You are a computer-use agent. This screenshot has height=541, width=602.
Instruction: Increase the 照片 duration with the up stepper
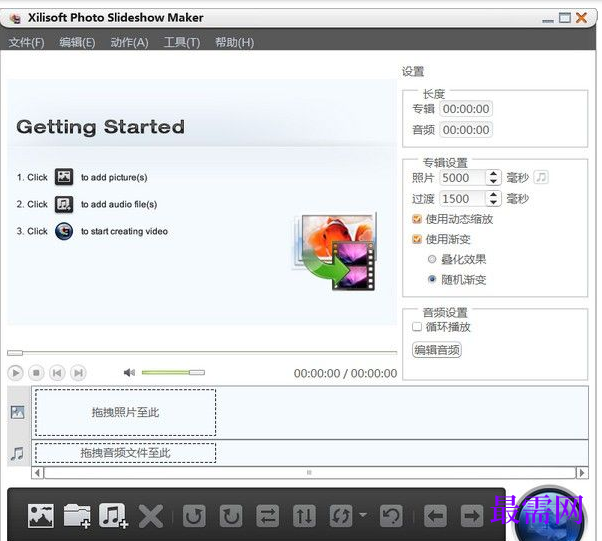tap(494, 174)
